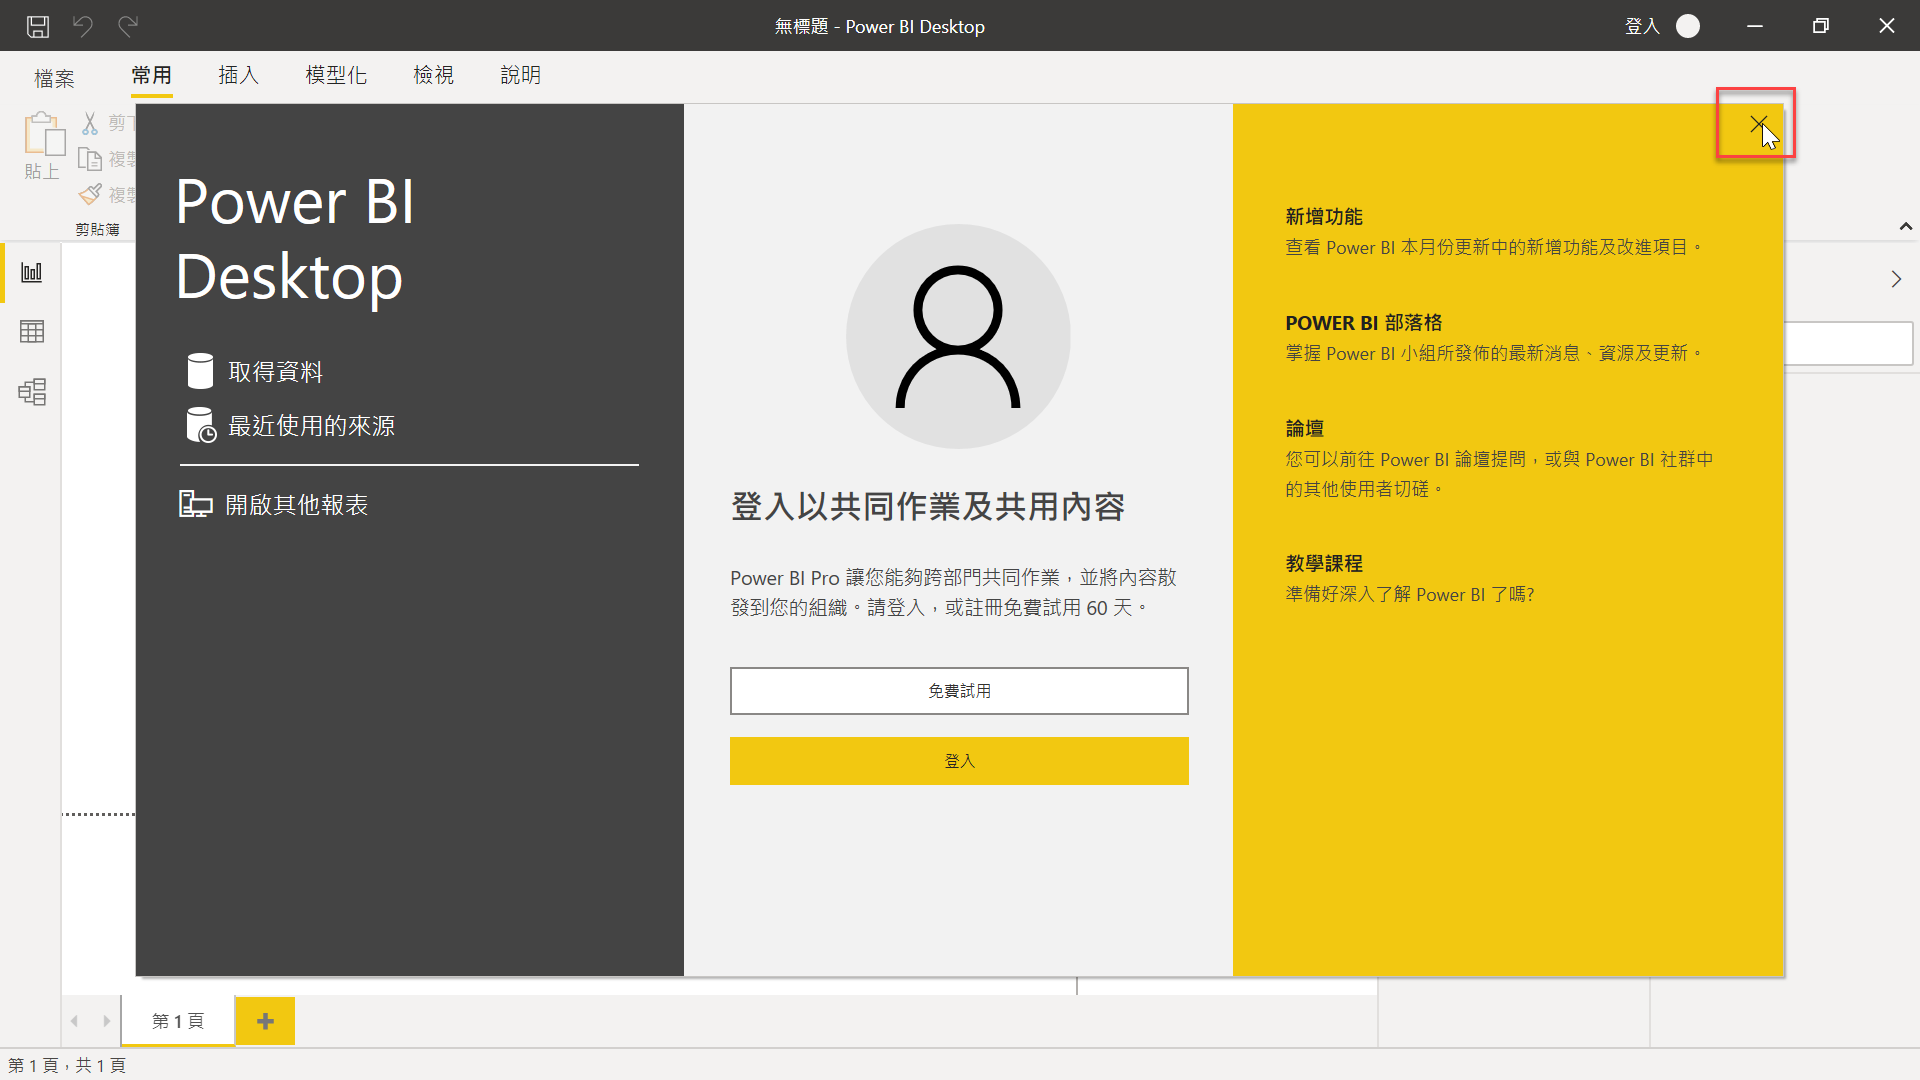Click the 取得資料 database icon

pos(200,371)
